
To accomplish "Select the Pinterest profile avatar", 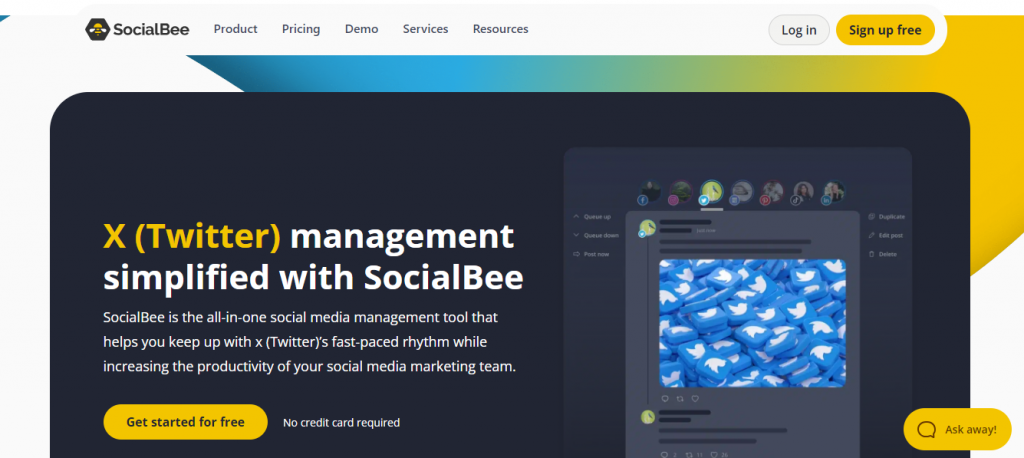I will tap(773, 192).
